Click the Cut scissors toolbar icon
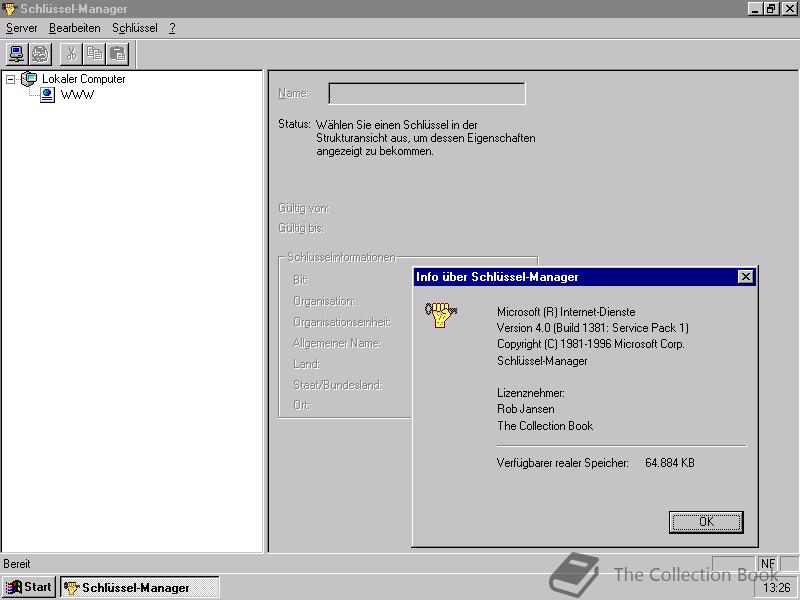800x600 pixels. [71, 54]
